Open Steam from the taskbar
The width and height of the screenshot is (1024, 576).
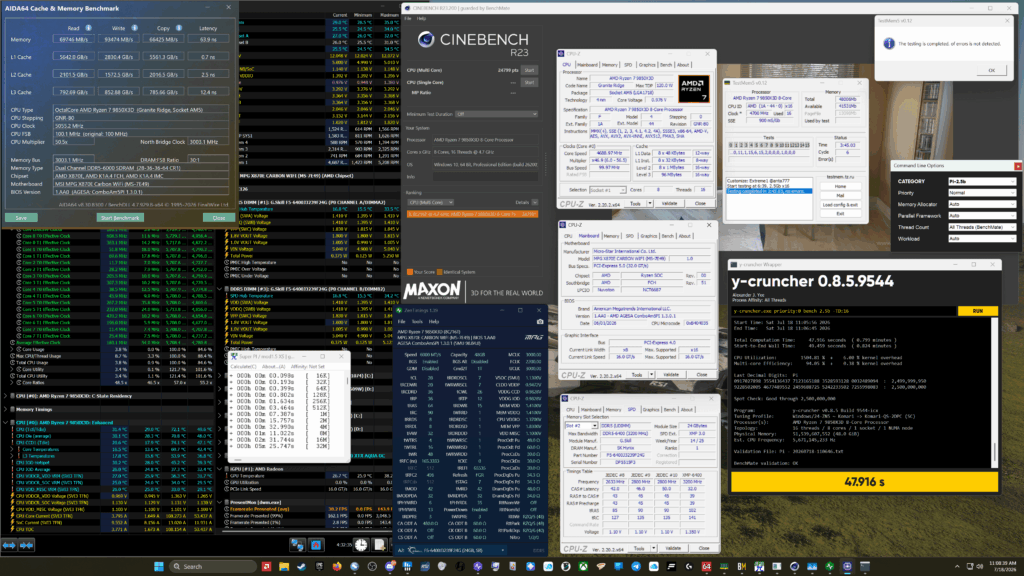pos(301,566)
